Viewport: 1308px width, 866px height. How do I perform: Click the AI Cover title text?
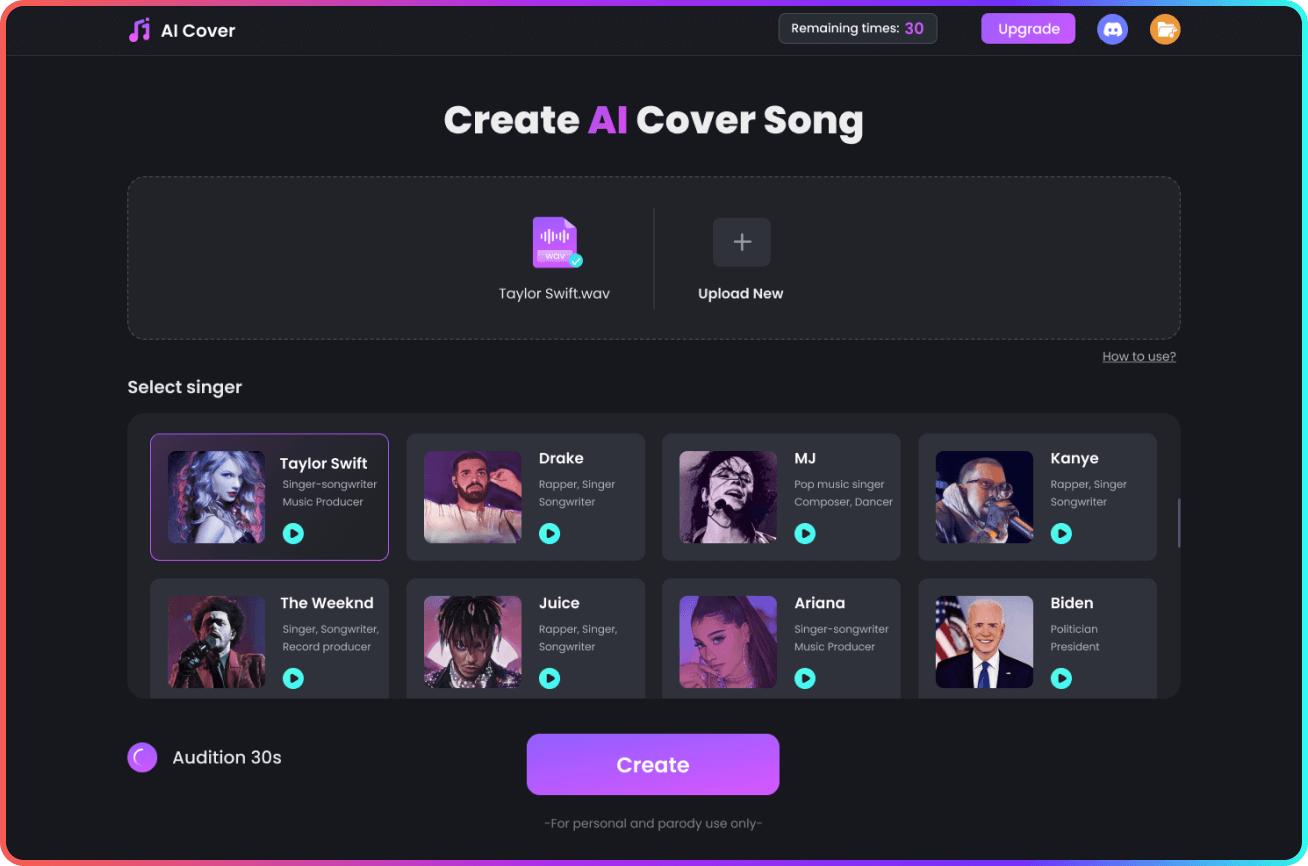[x=198, y=31]
